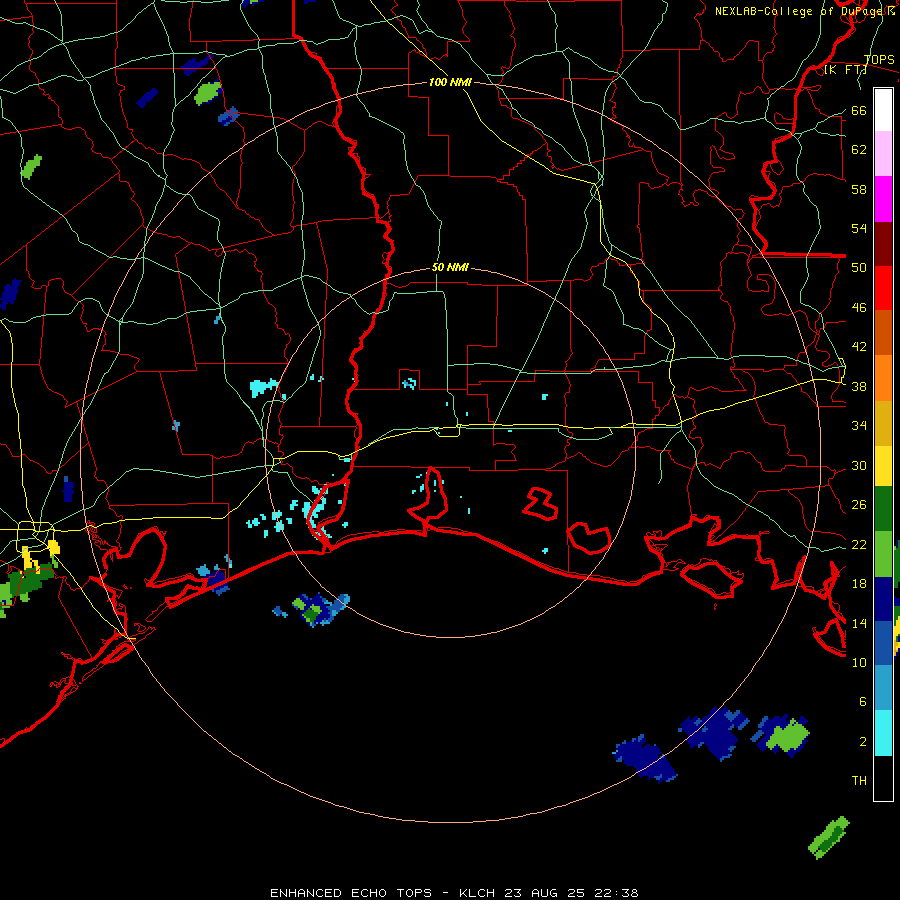This screenshot has height=900, width=900.
Task: Click the white swatch in the tops legend
Action: (883, 110)
